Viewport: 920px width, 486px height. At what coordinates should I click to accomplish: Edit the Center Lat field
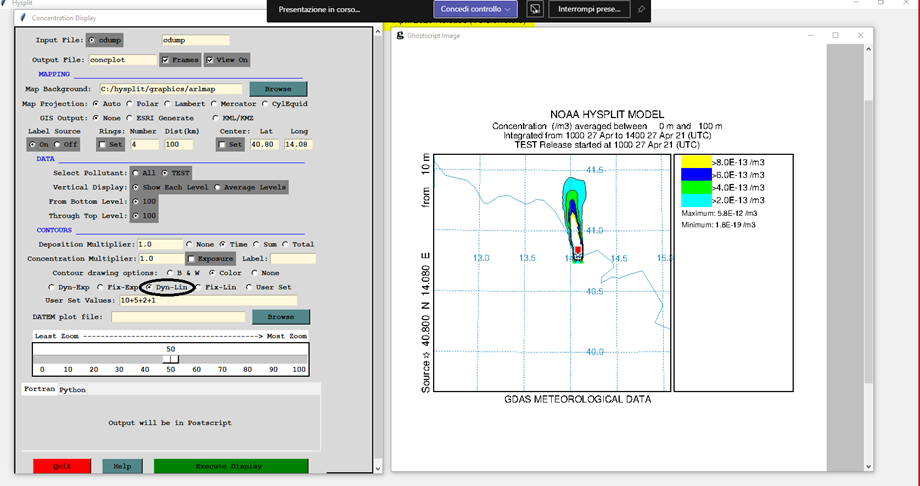pos(264,144)
